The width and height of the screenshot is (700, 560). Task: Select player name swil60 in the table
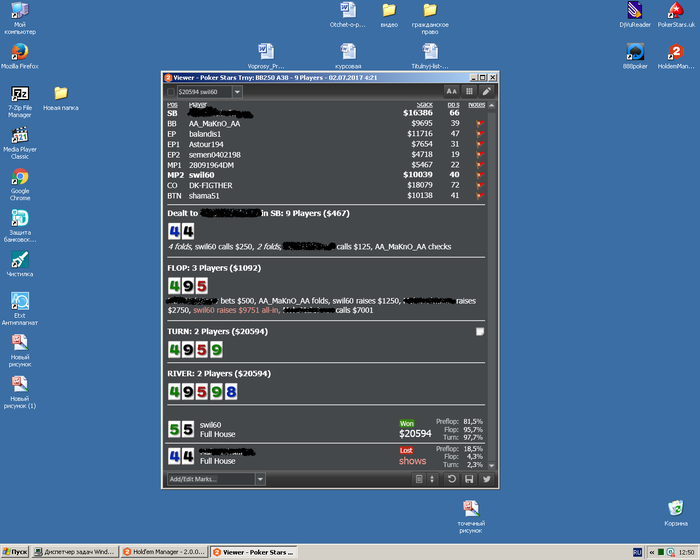click(x=201, y=175)
